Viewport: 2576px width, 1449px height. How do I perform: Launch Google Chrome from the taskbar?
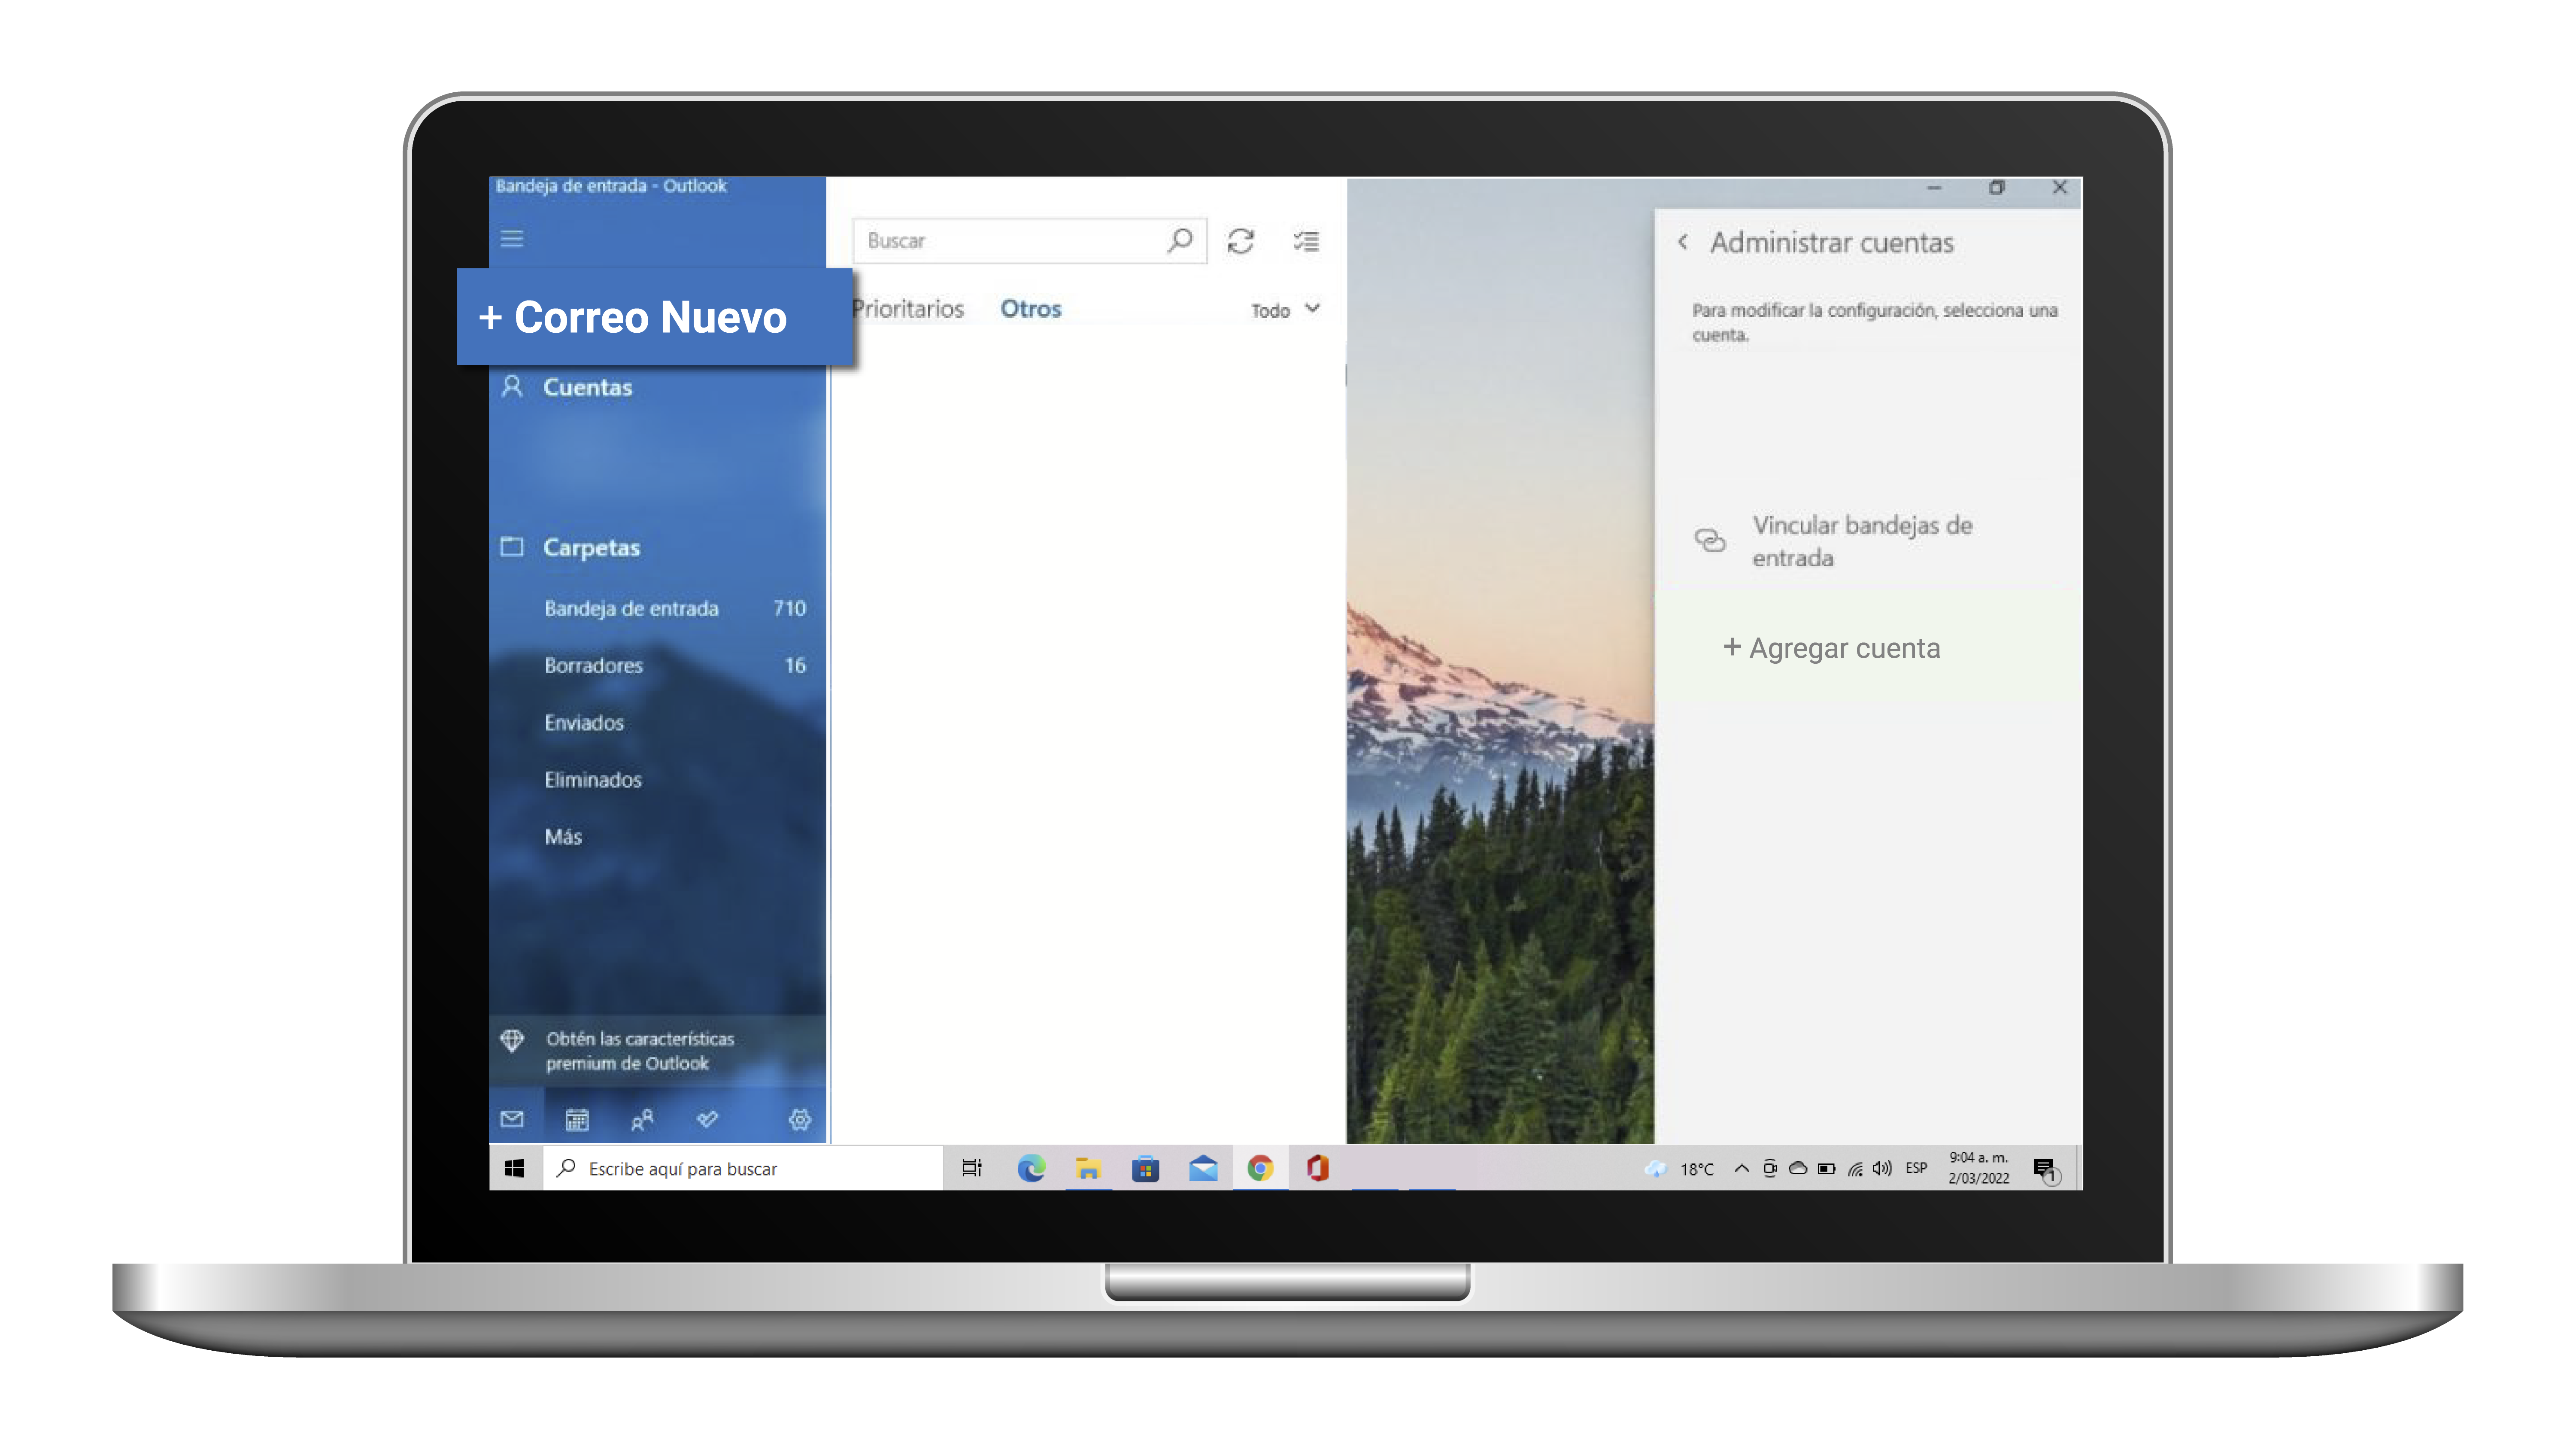point(1260,1168)
